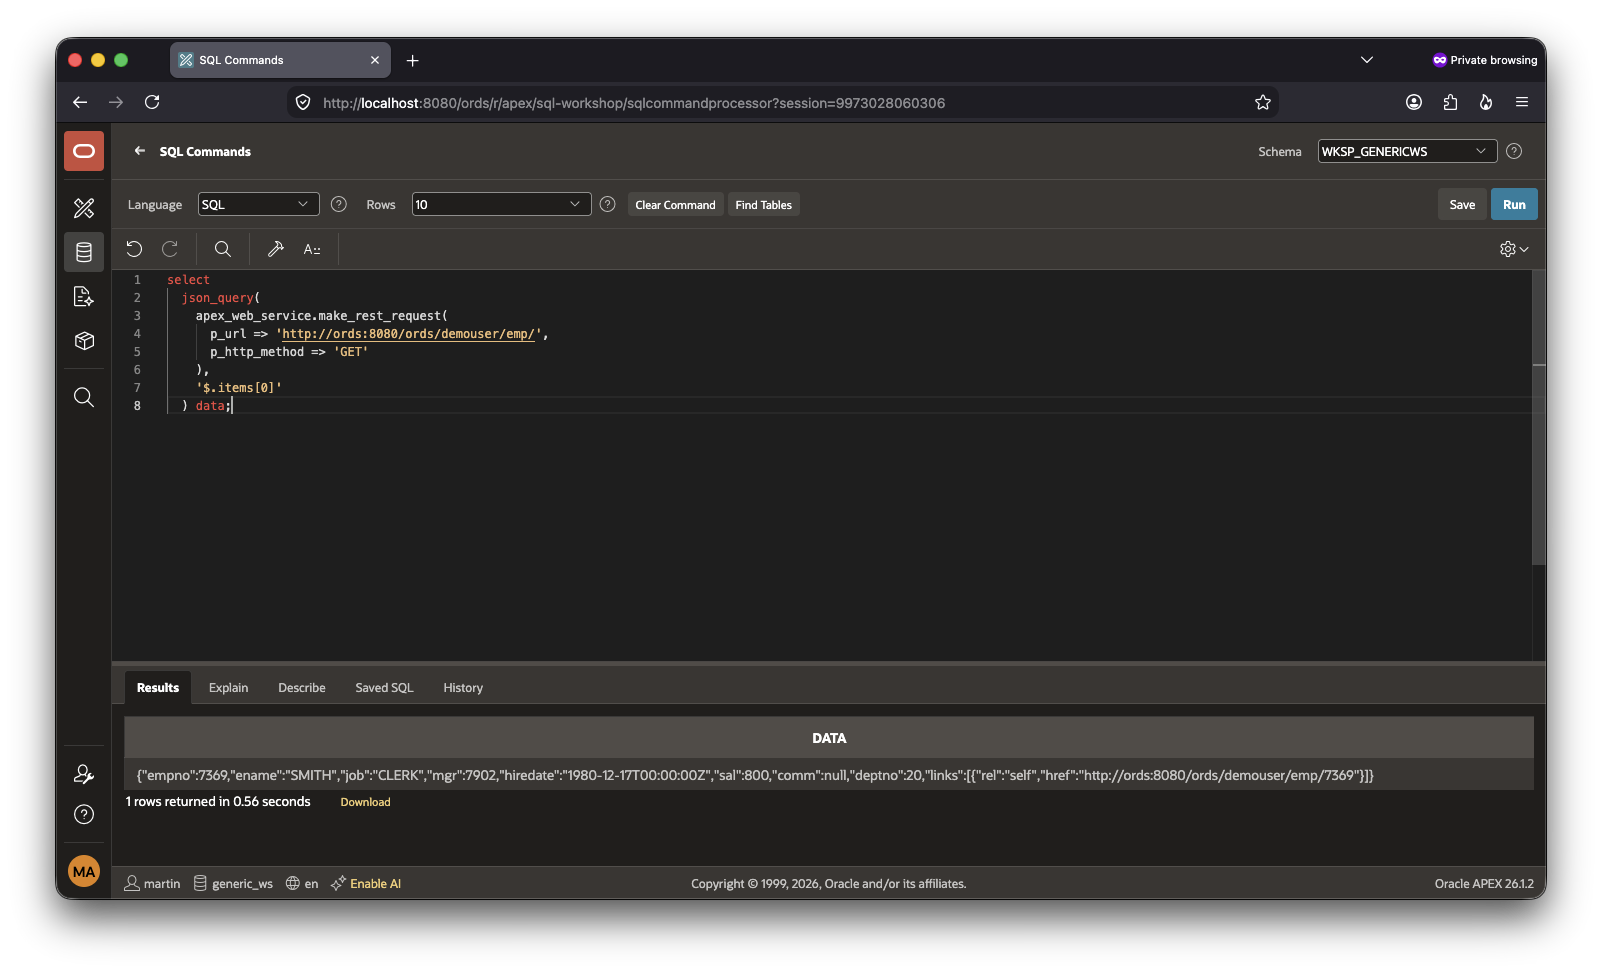The width and height of the screenshot is (1602, 973).
Task: Open help for the Schema field
Action: click(x=1514, y=151)
